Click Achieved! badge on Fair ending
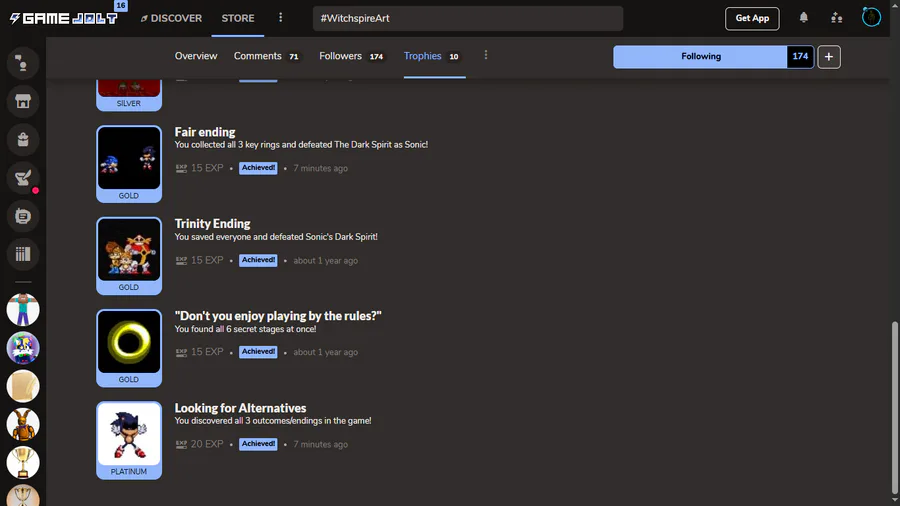900x506 pixels. 258,168
